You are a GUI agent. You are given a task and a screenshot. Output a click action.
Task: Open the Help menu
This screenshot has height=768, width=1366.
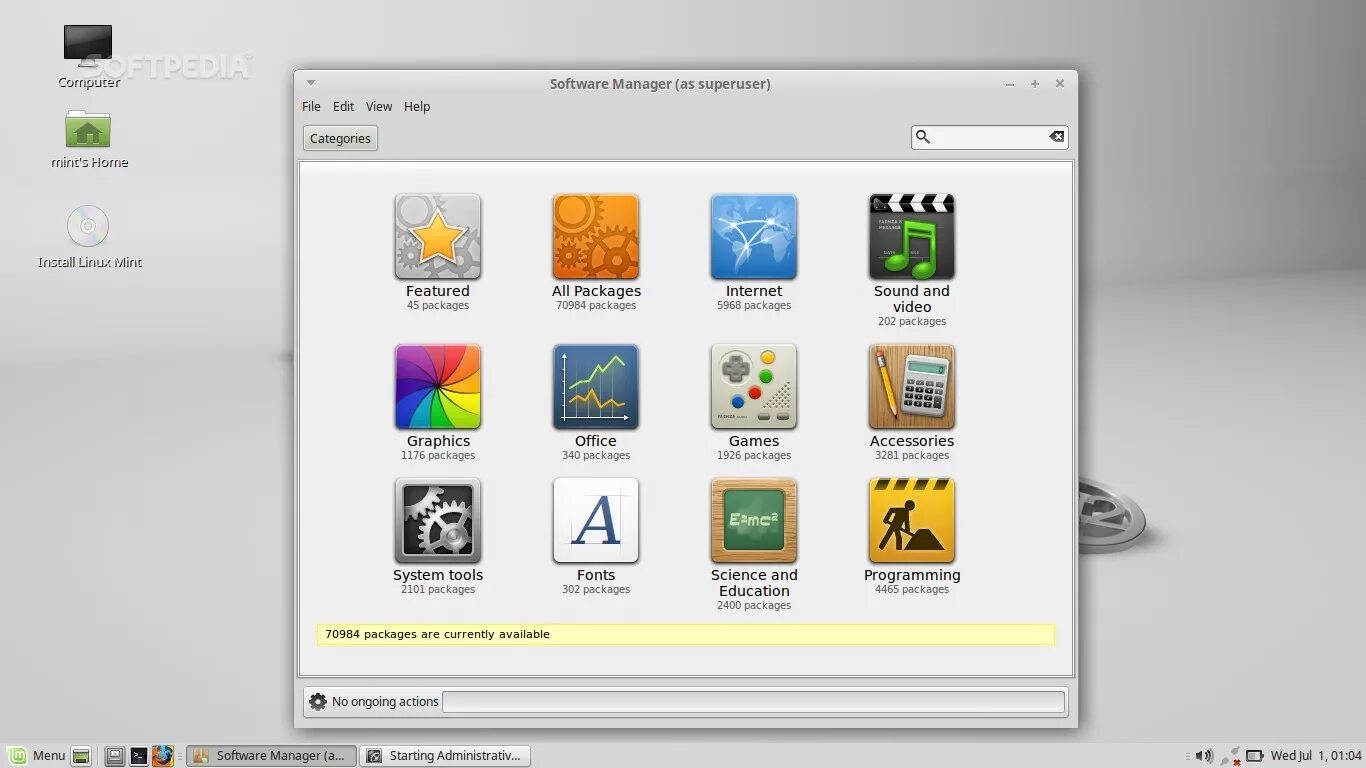[417, 107]
